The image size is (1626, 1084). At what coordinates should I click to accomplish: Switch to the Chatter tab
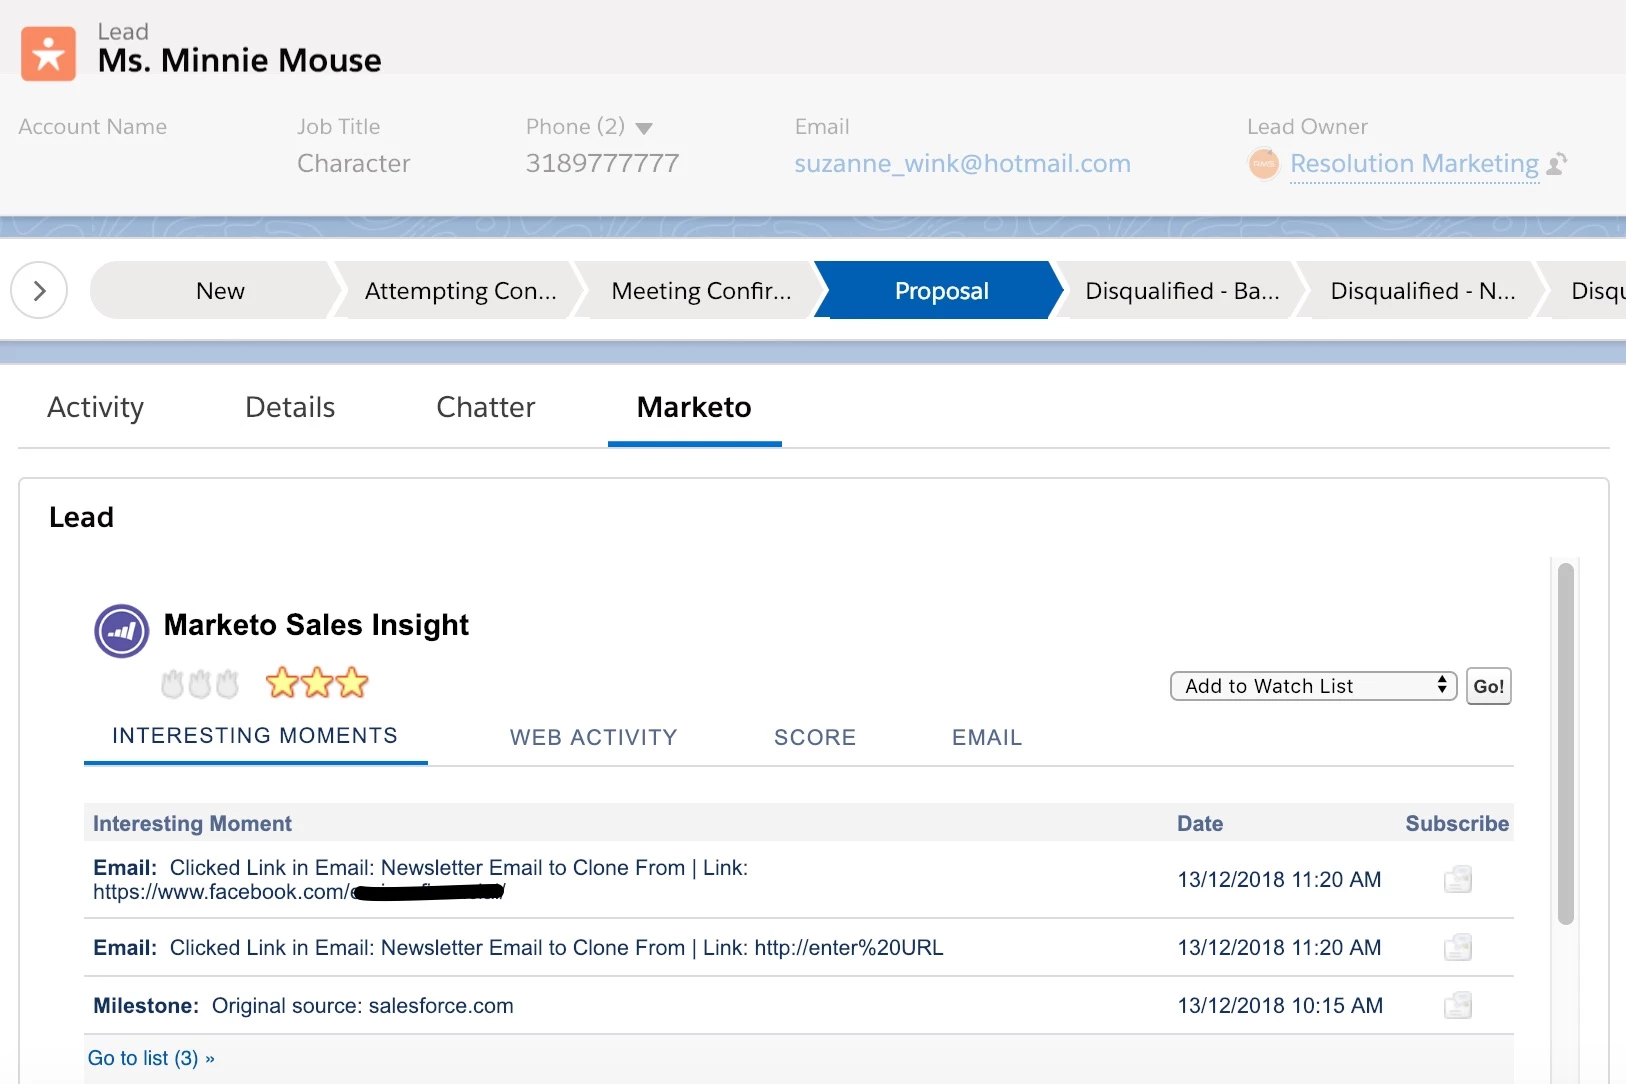click(x=486, y=407)
